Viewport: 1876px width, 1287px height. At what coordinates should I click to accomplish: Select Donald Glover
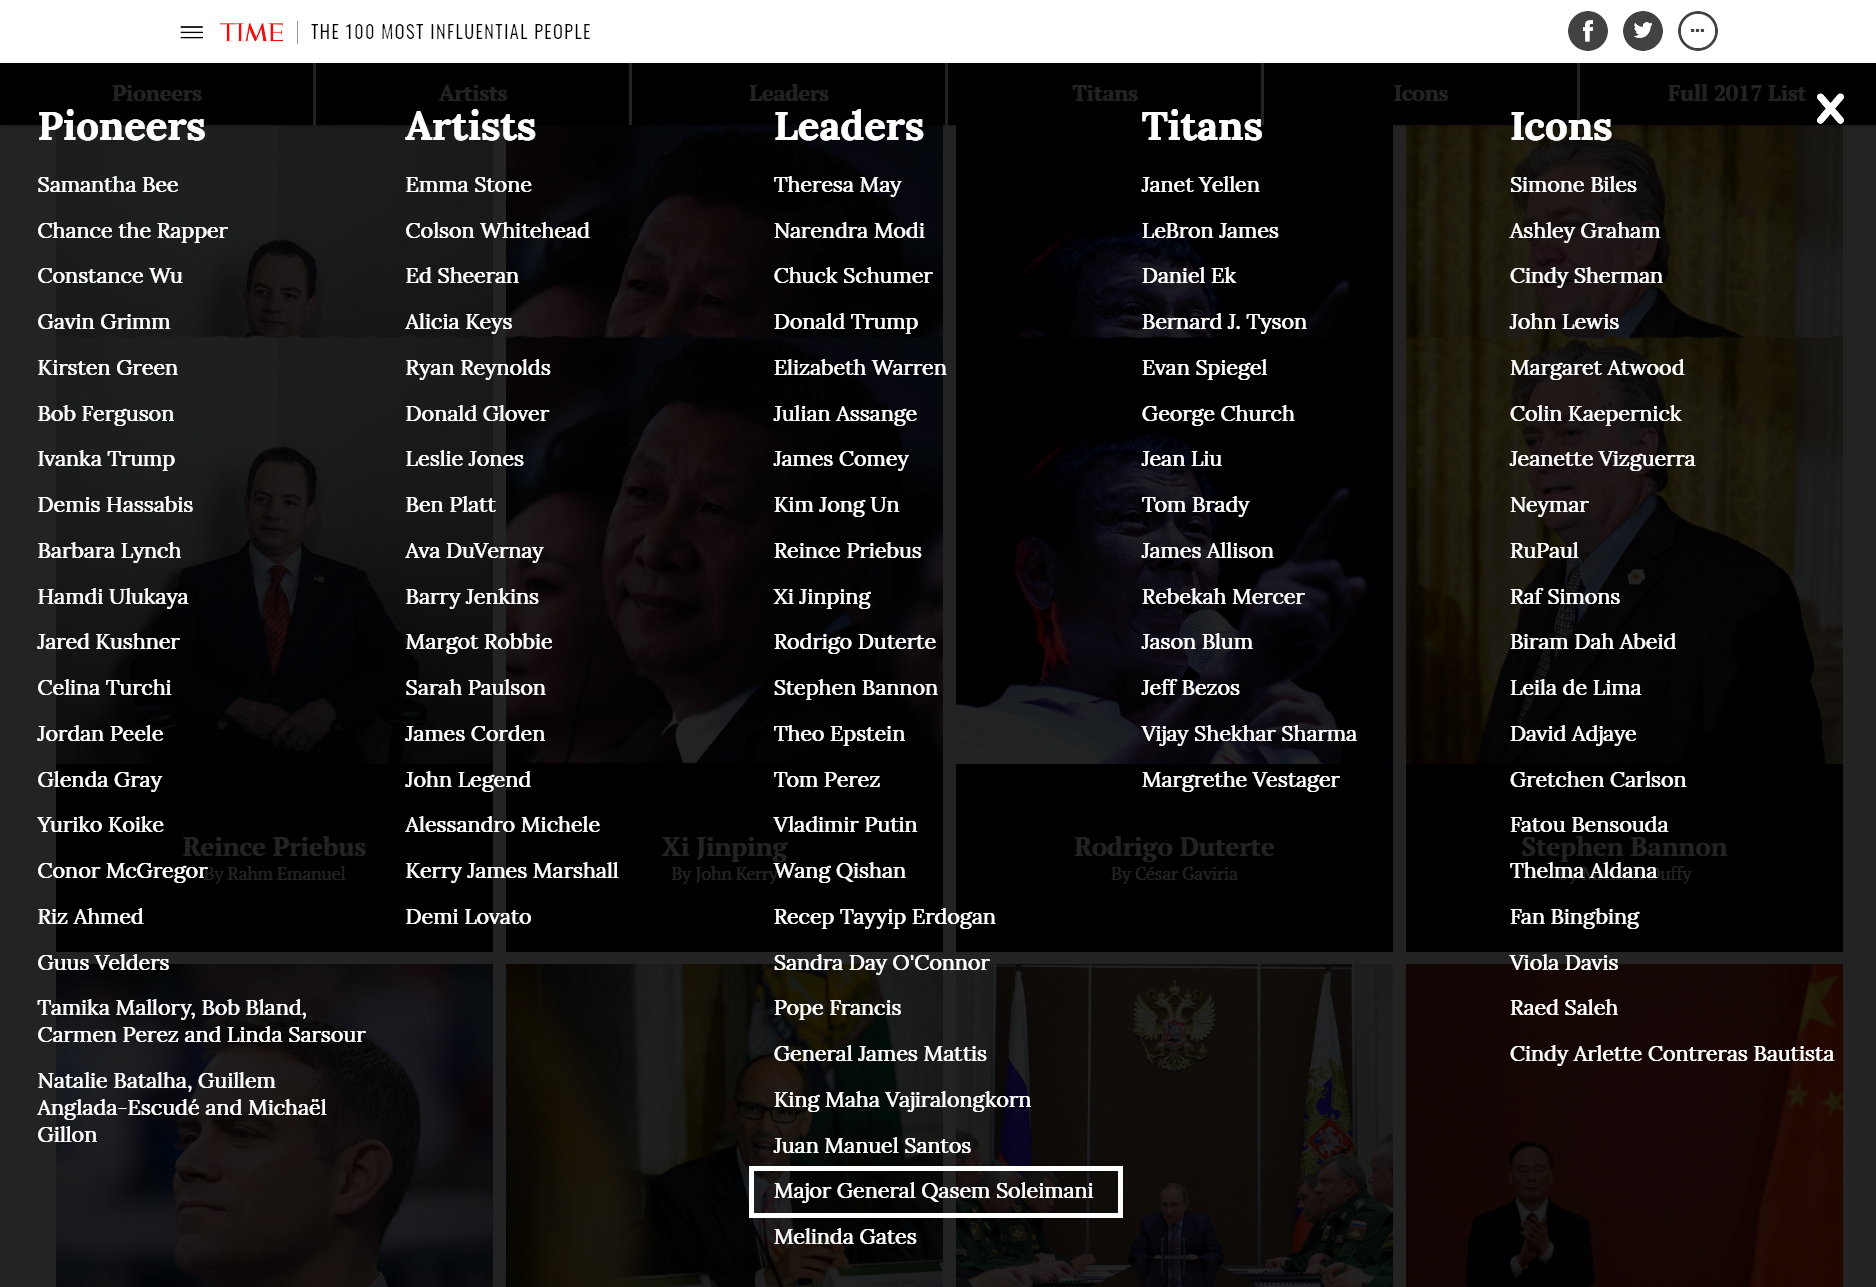477,414
